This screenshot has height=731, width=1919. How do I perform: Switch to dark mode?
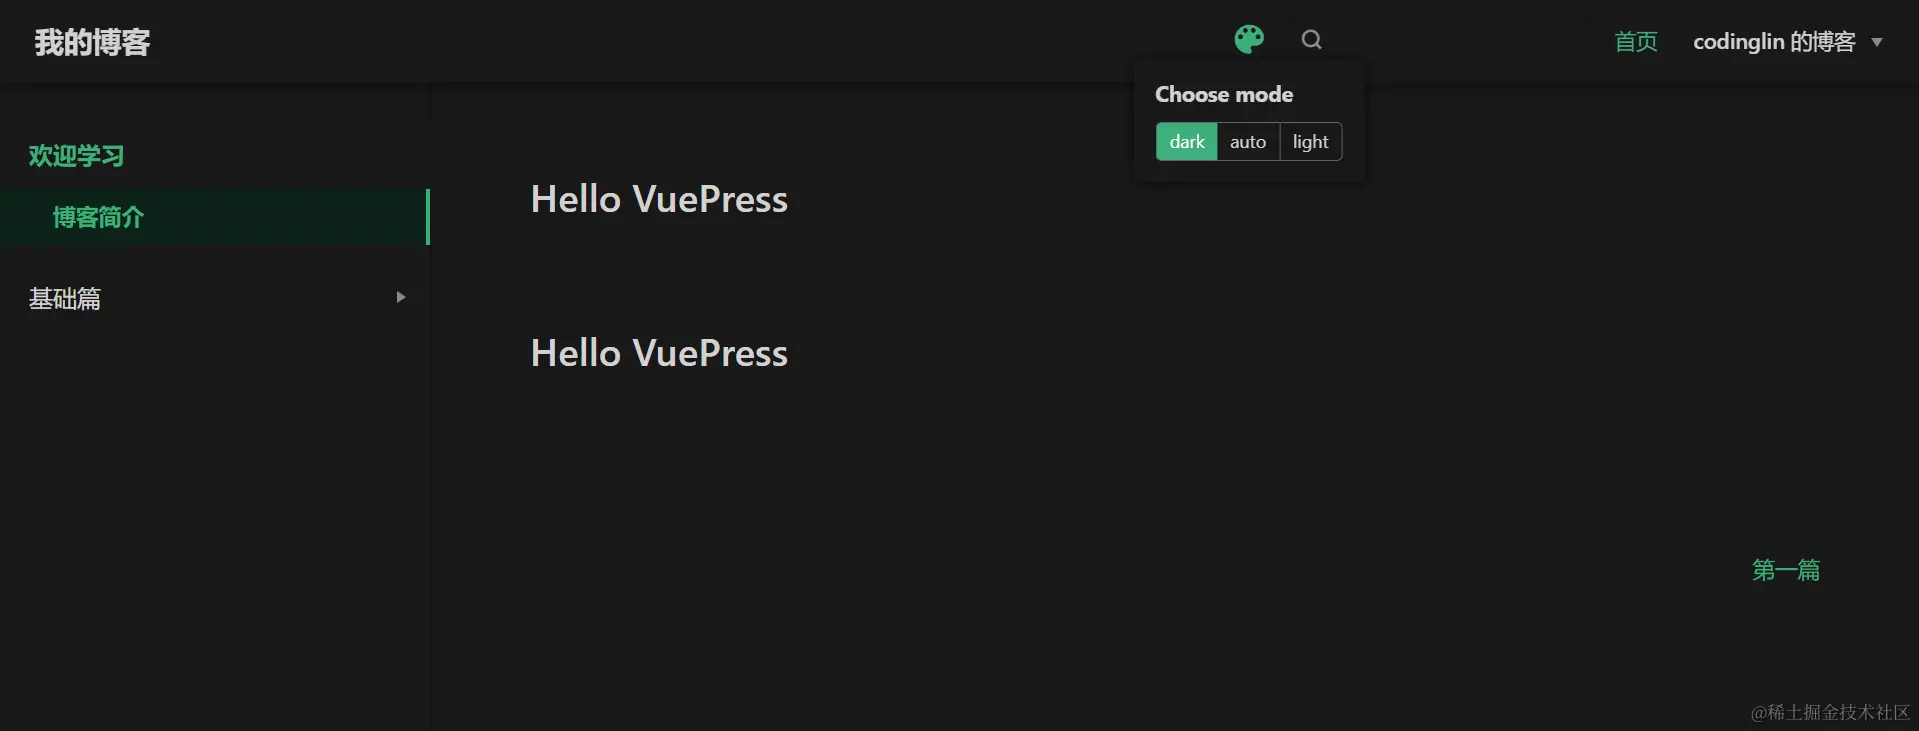[1187, 142]
